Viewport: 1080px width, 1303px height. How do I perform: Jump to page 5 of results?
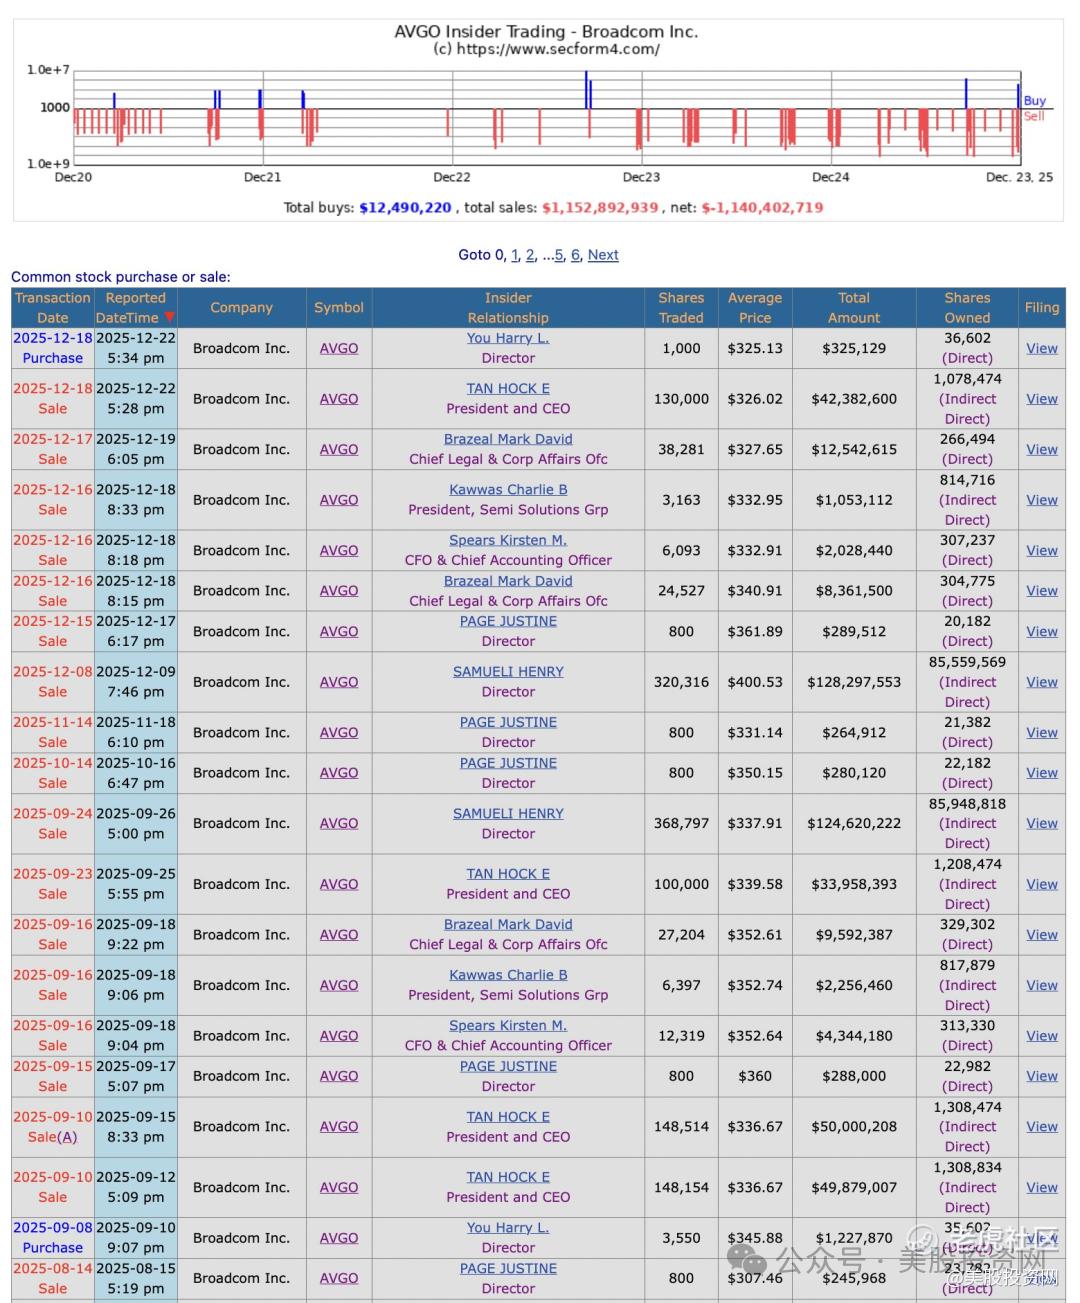(x=559, y=255)
